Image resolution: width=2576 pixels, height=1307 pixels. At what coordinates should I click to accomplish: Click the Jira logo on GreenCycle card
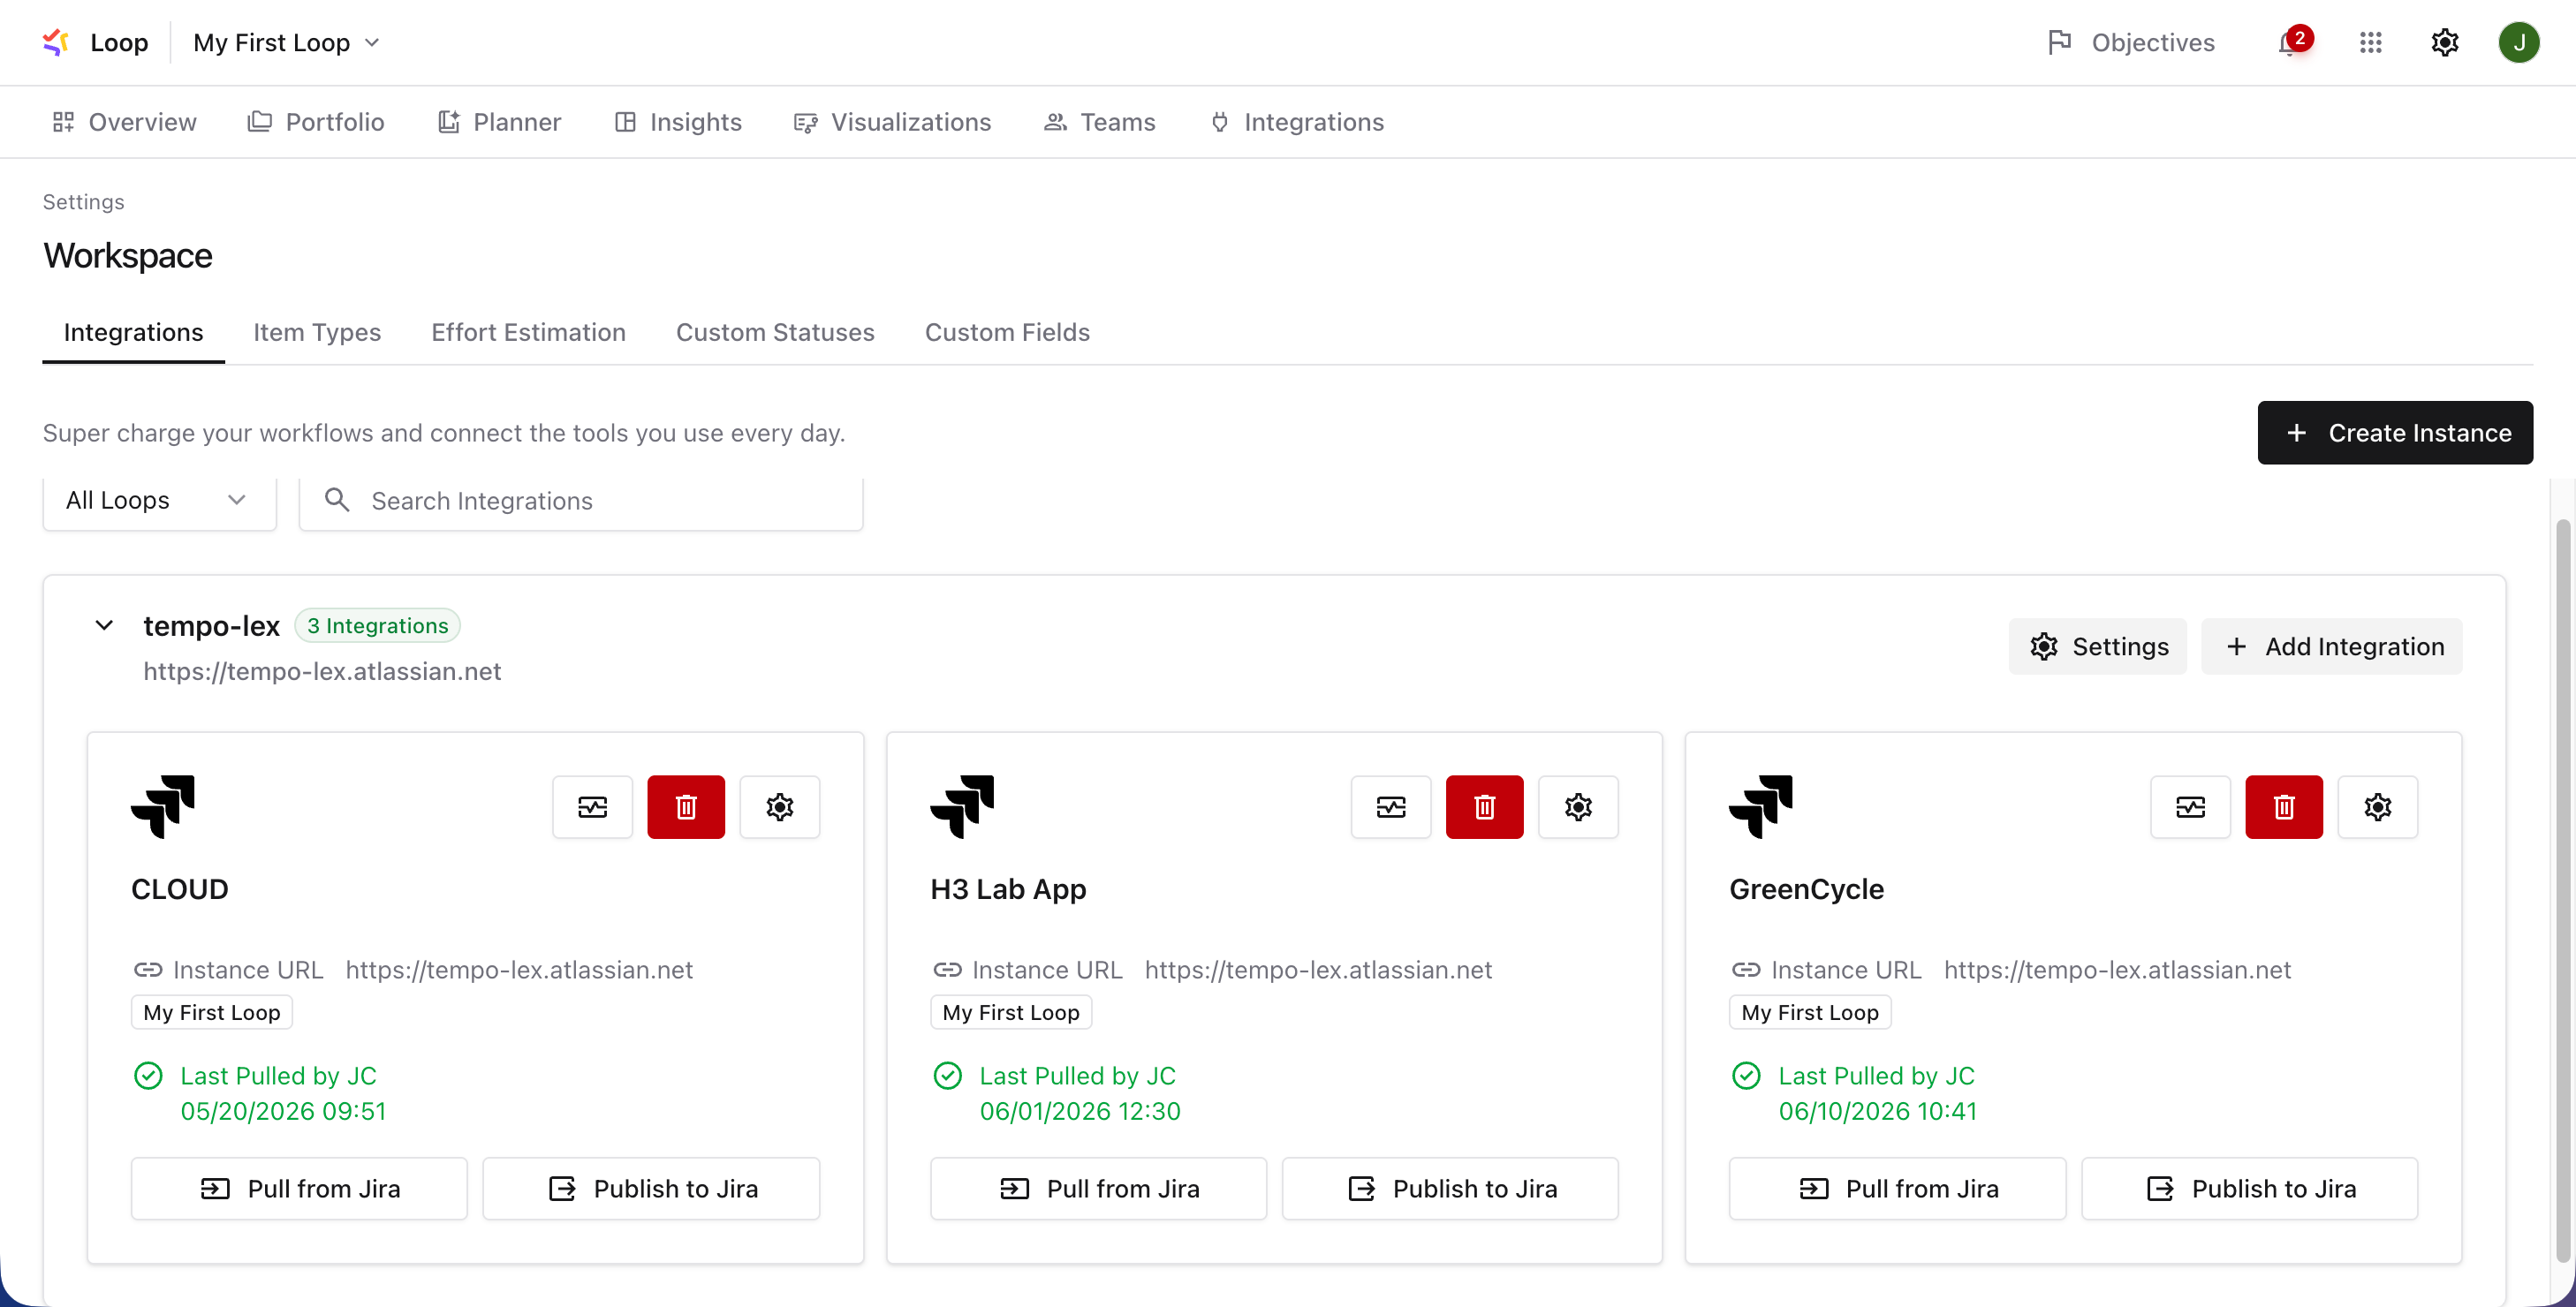coord(1761,806)
